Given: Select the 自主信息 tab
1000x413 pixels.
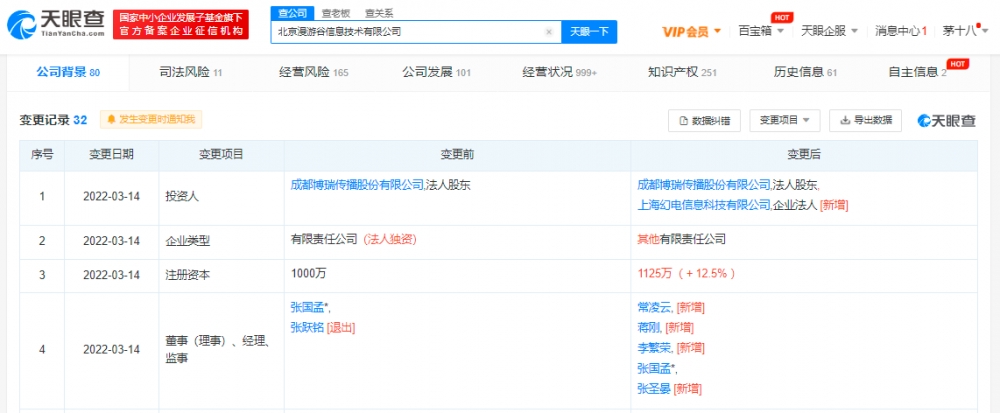Looking at the screenshot, I should pos(917,73).
